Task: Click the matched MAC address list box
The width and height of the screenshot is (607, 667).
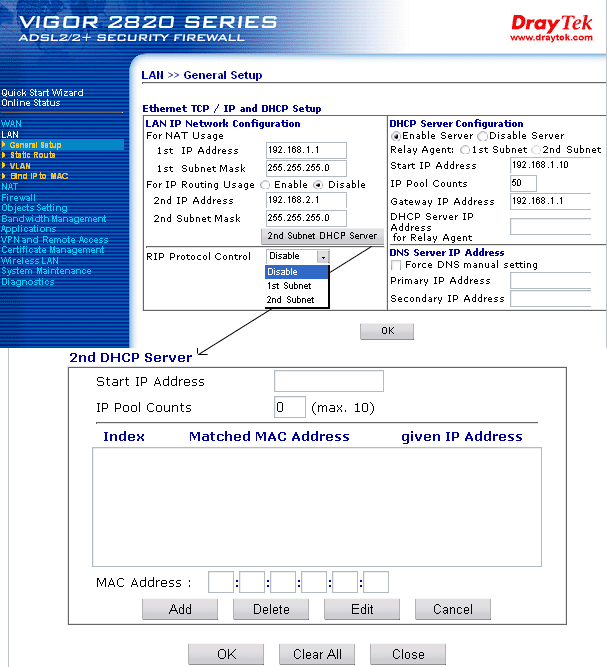Action: coord(317,507)
